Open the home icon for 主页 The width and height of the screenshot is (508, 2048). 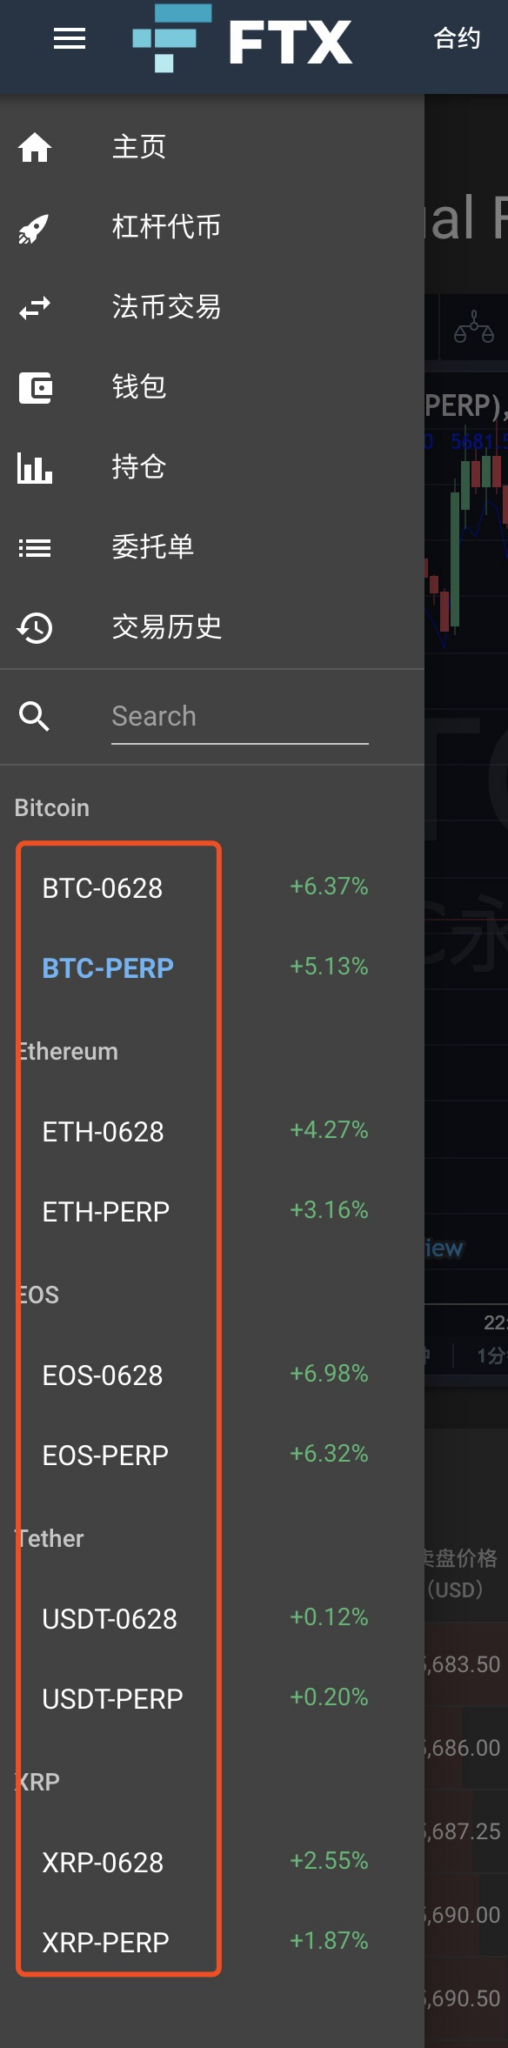click(x=34, y=148)
